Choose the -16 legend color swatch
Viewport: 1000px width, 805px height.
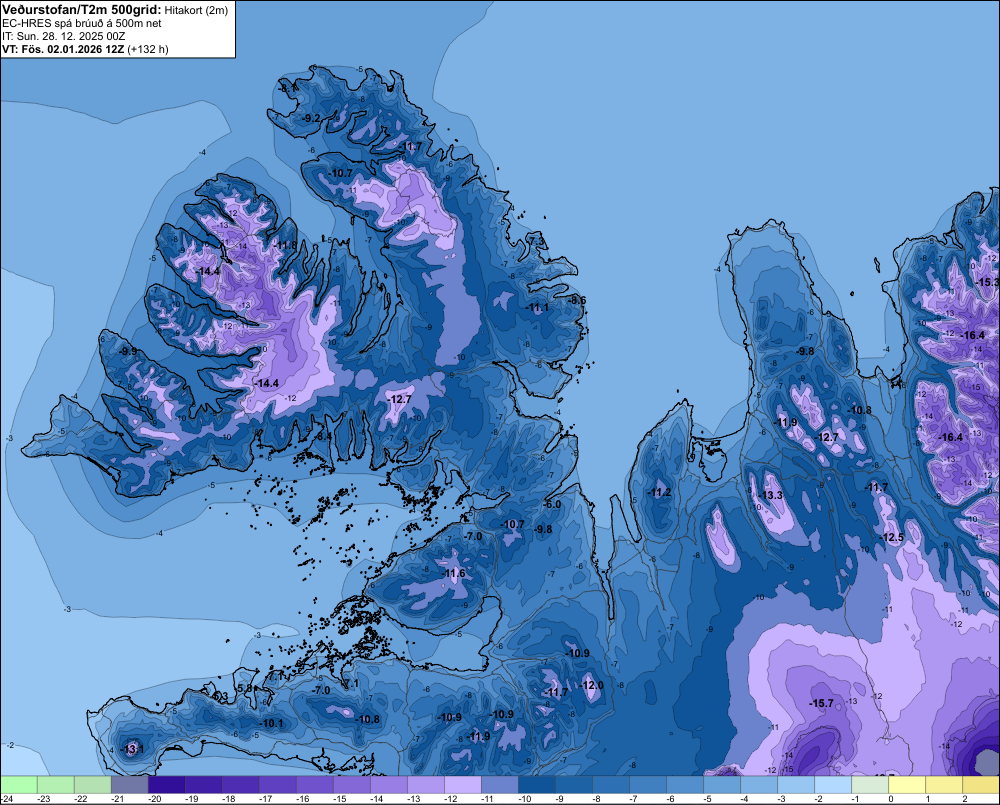point(314,784)
